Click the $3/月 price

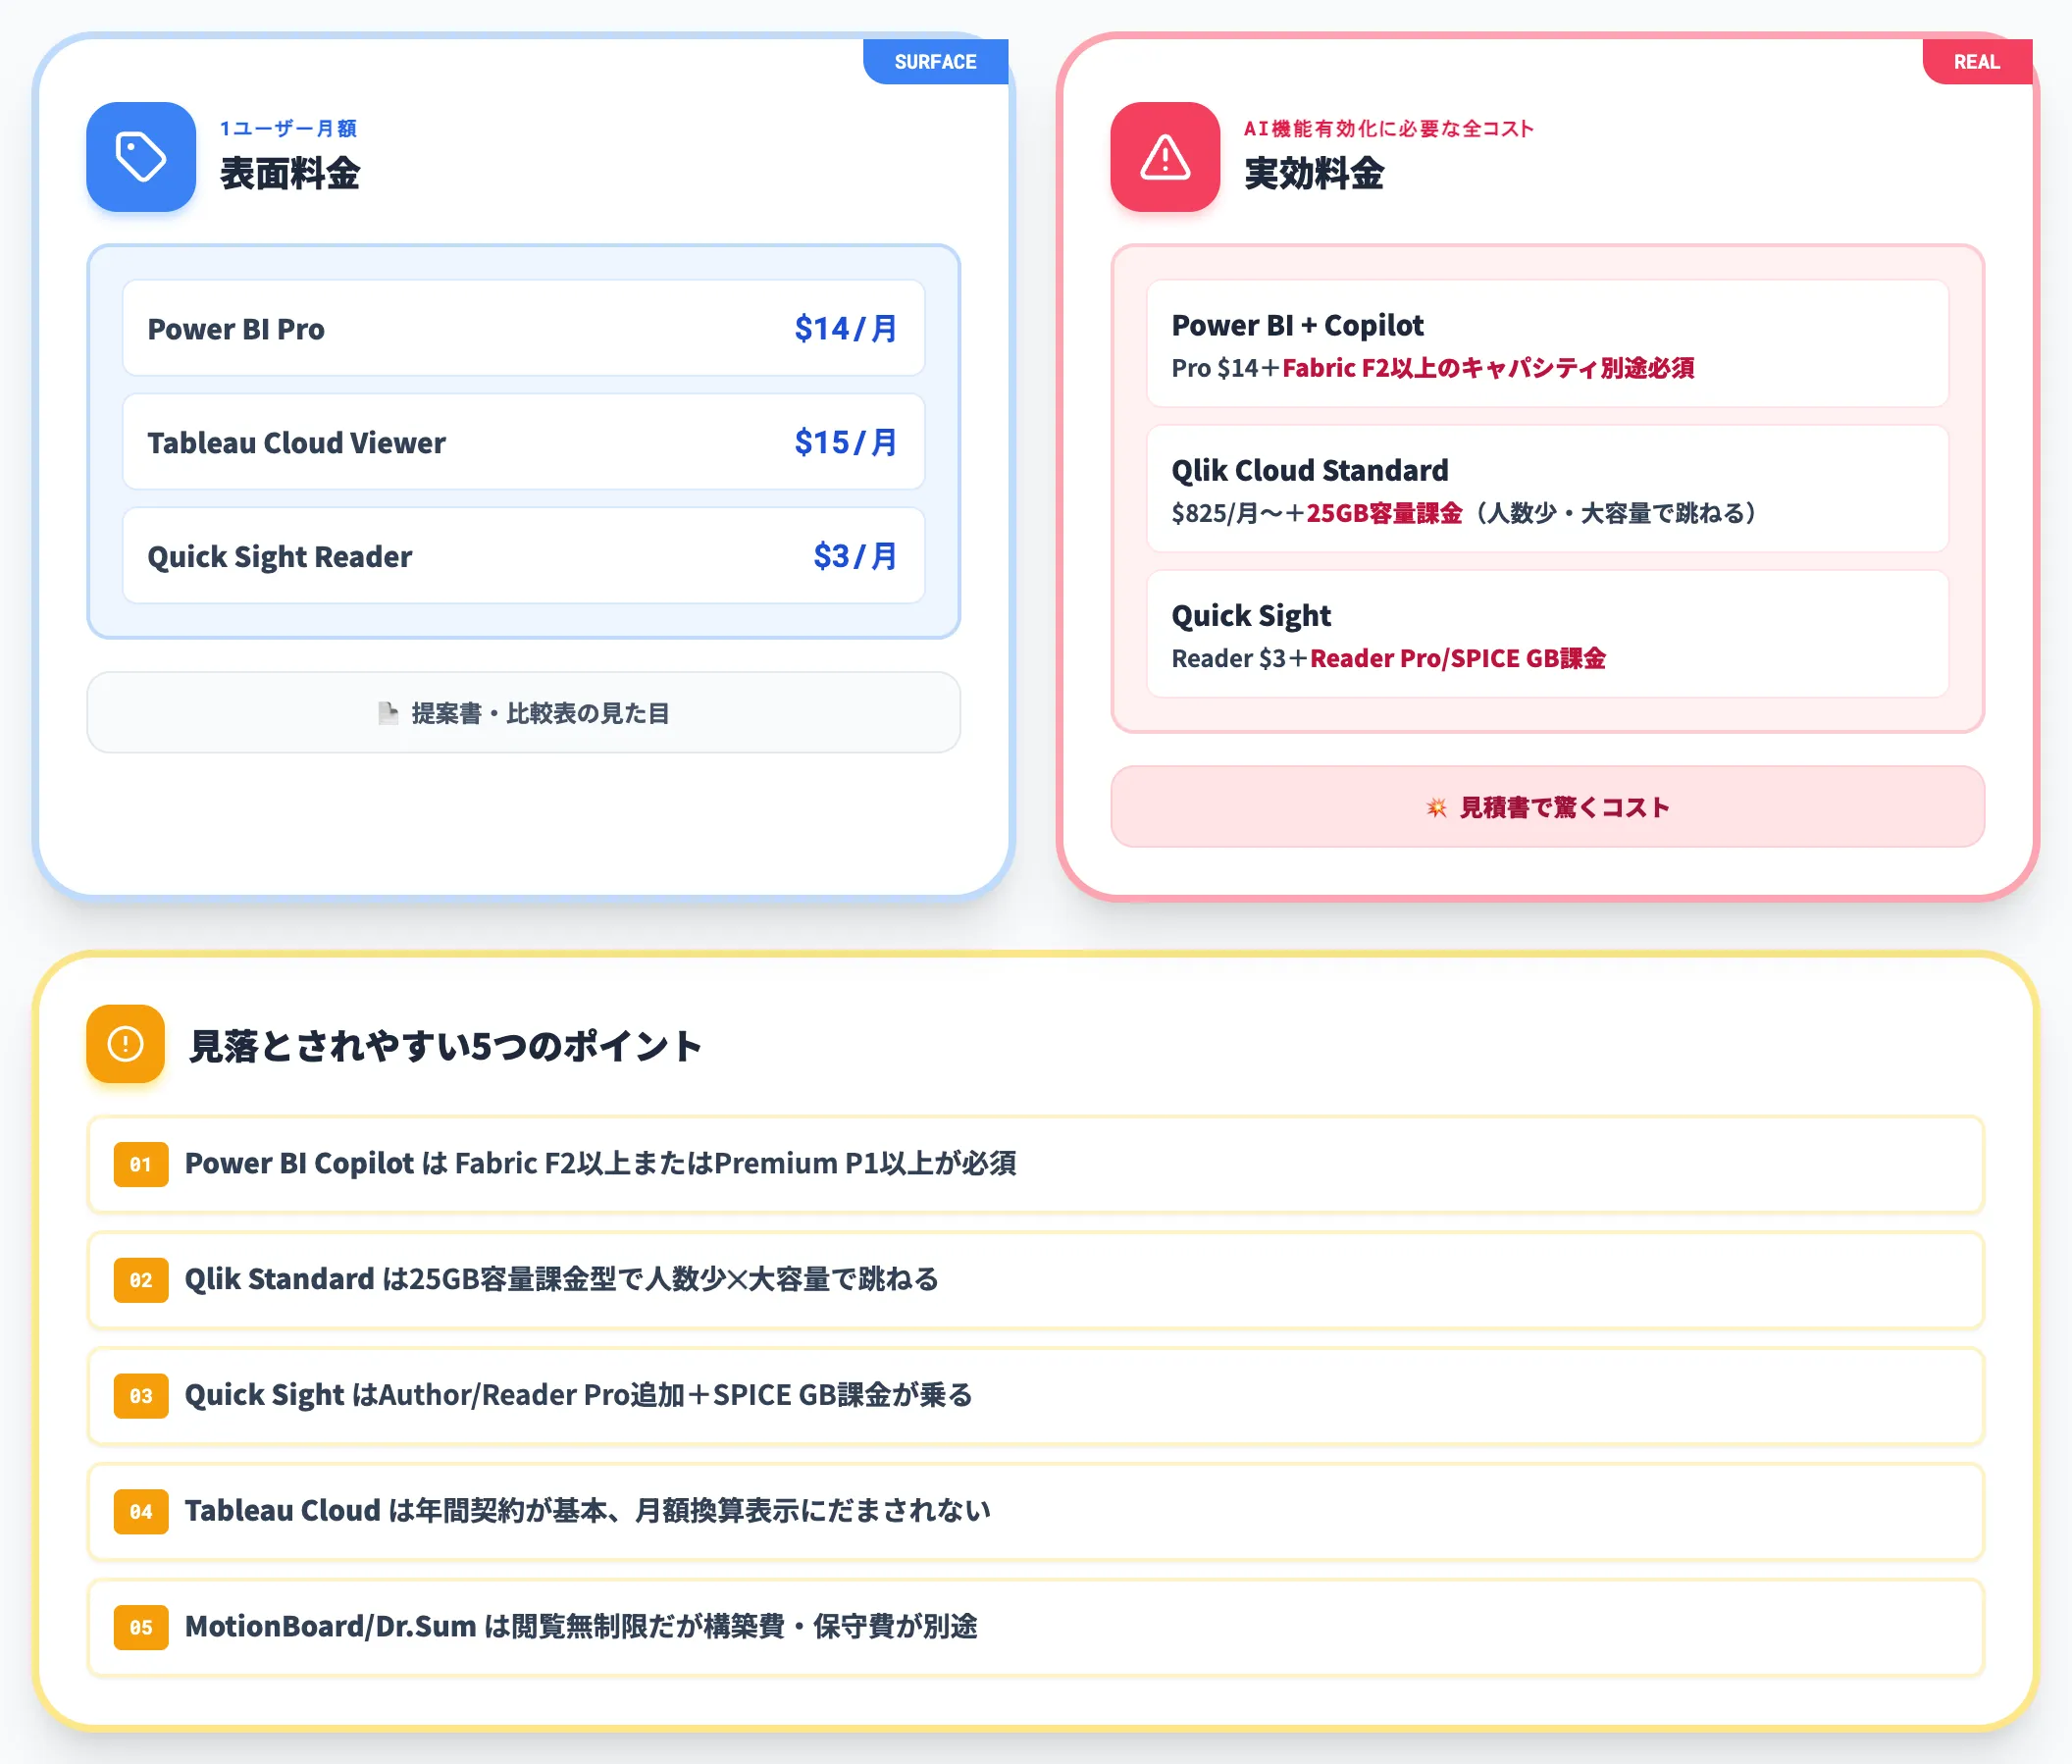[856, 556]
